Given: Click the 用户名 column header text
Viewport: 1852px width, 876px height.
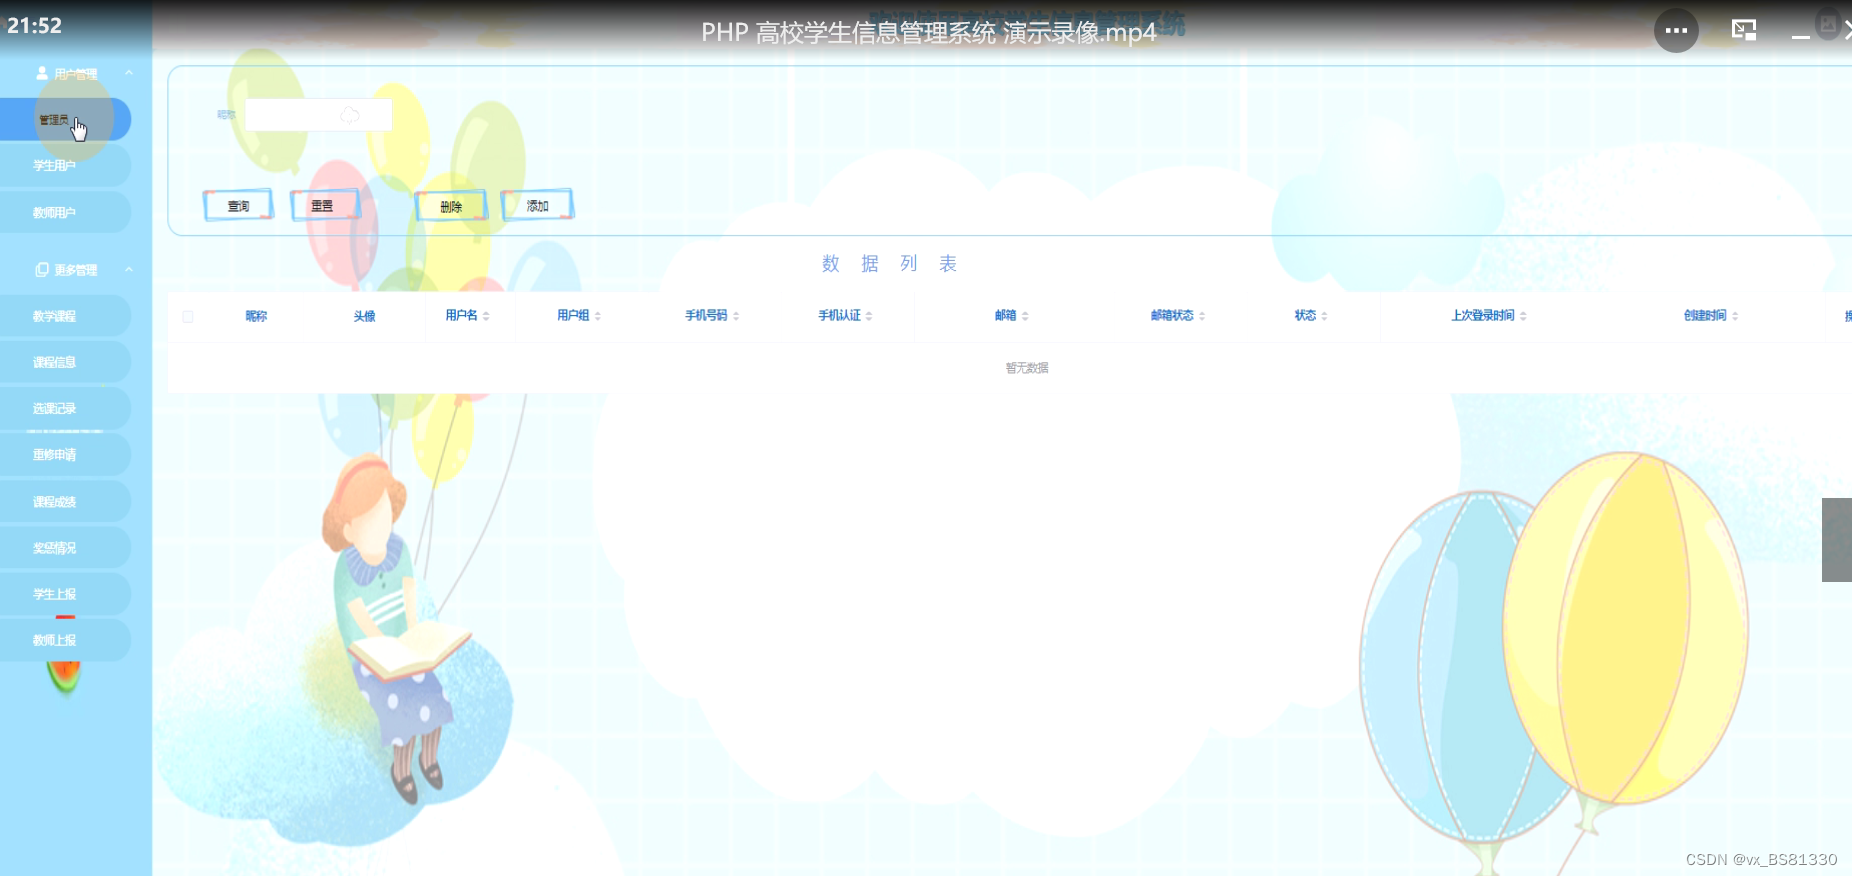Looking at the screenshot, I should click(461, 316).
